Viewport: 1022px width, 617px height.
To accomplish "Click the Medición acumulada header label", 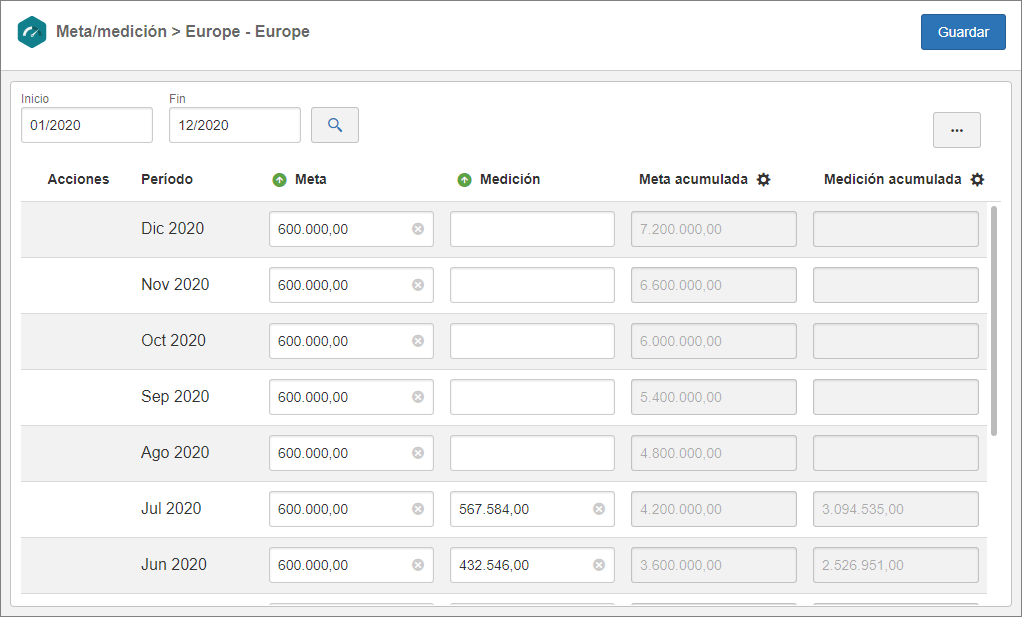I will point(892,179).
